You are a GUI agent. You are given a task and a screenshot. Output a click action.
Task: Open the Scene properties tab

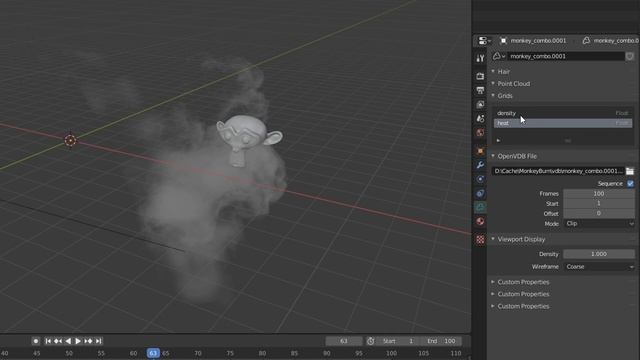pos(480,118)
